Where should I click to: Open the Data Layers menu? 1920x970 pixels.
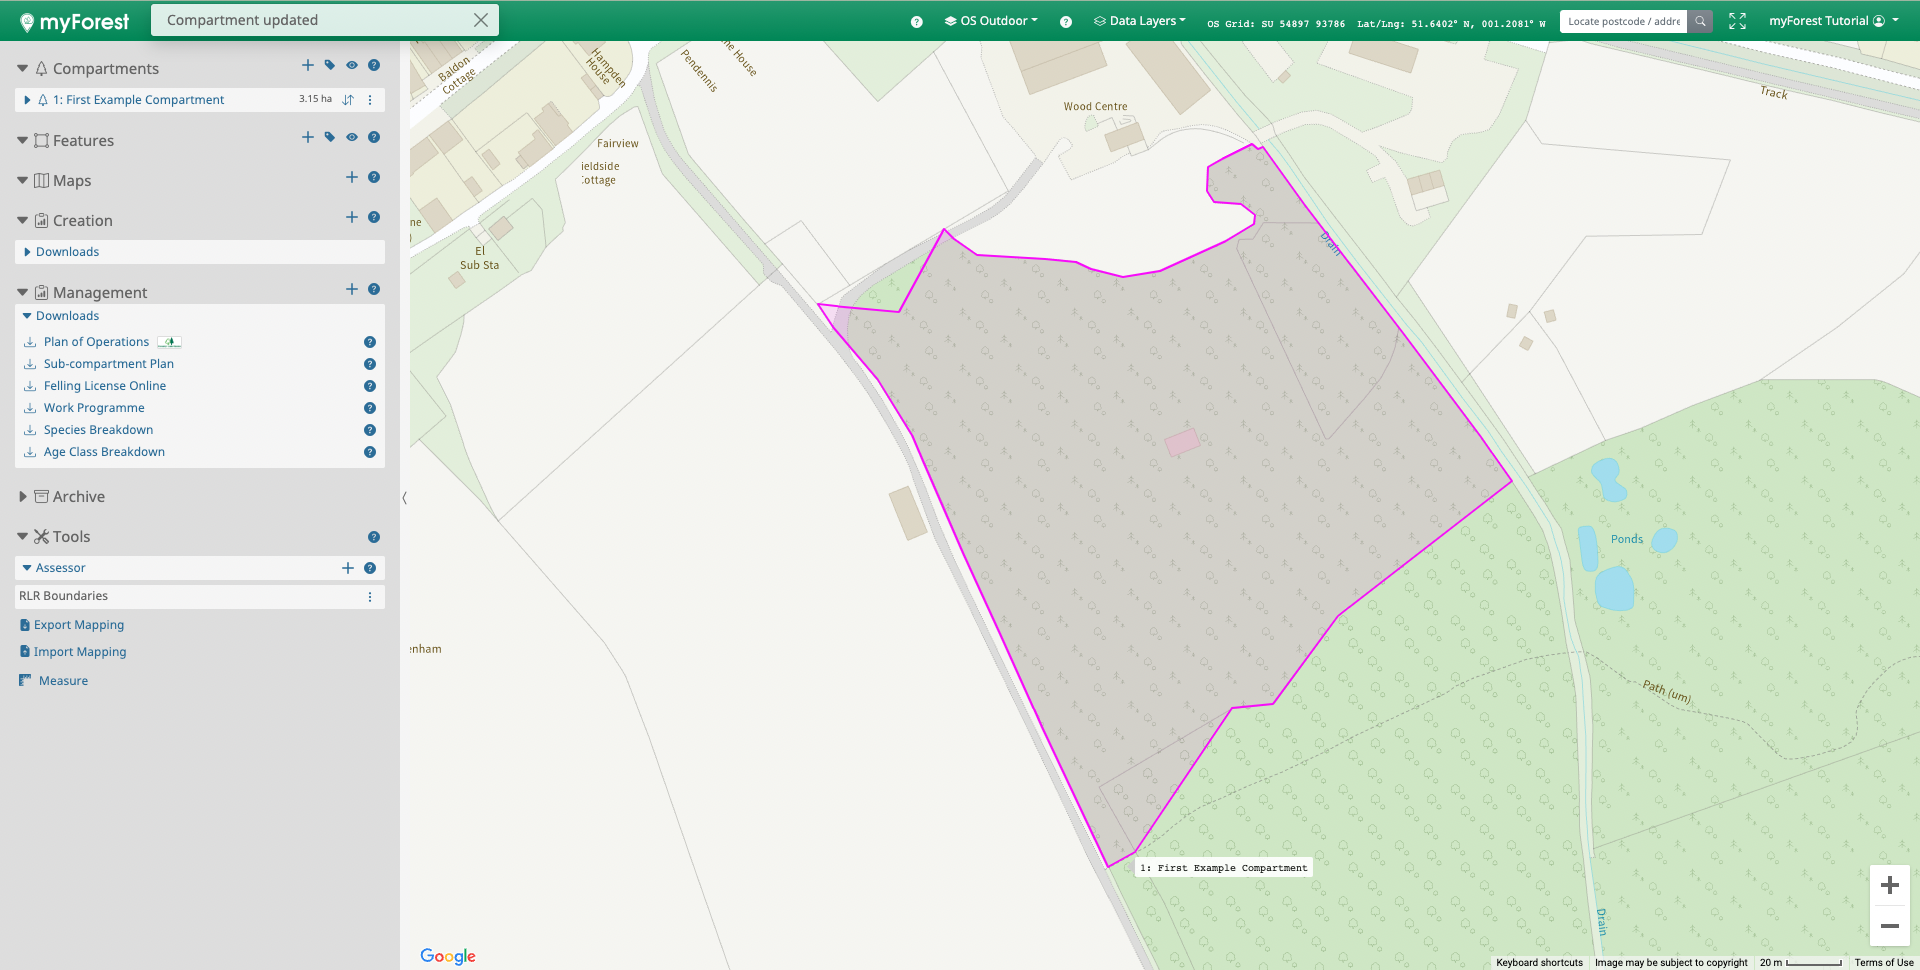point(1140,21)
